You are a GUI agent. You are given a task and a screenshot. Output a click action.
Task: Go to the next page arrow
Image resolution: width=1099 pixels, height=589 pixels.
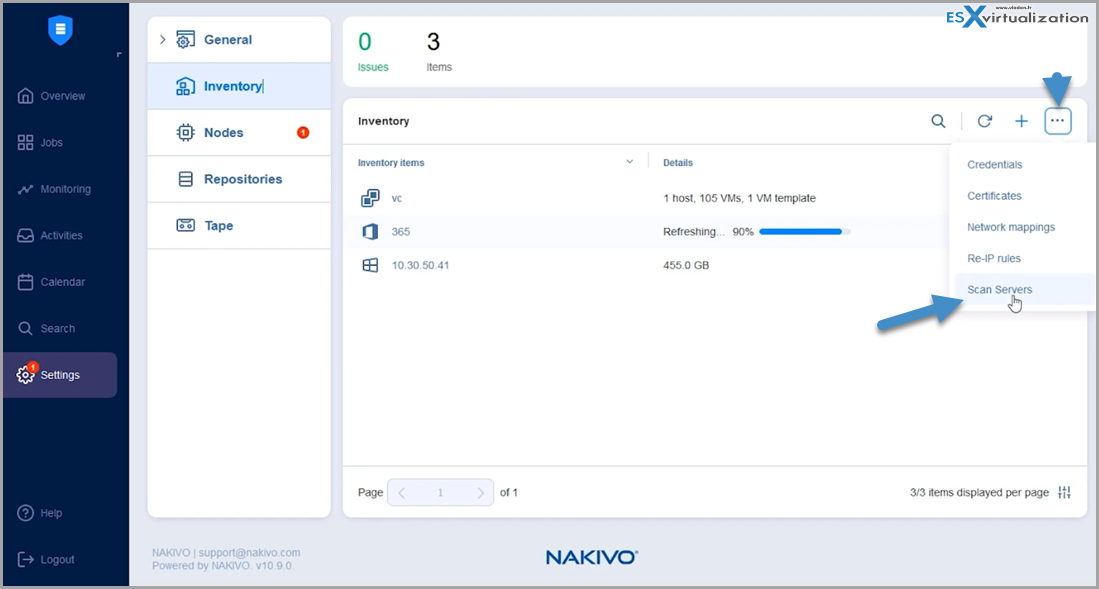click(480, 493)
